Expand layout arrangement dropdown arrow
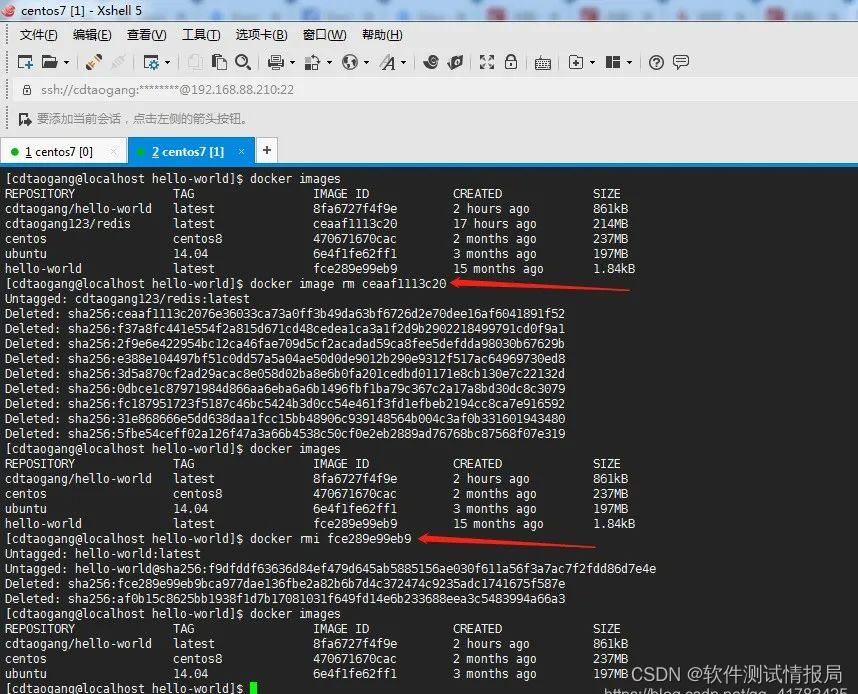858x694 pixels. [x=629, y=63]
